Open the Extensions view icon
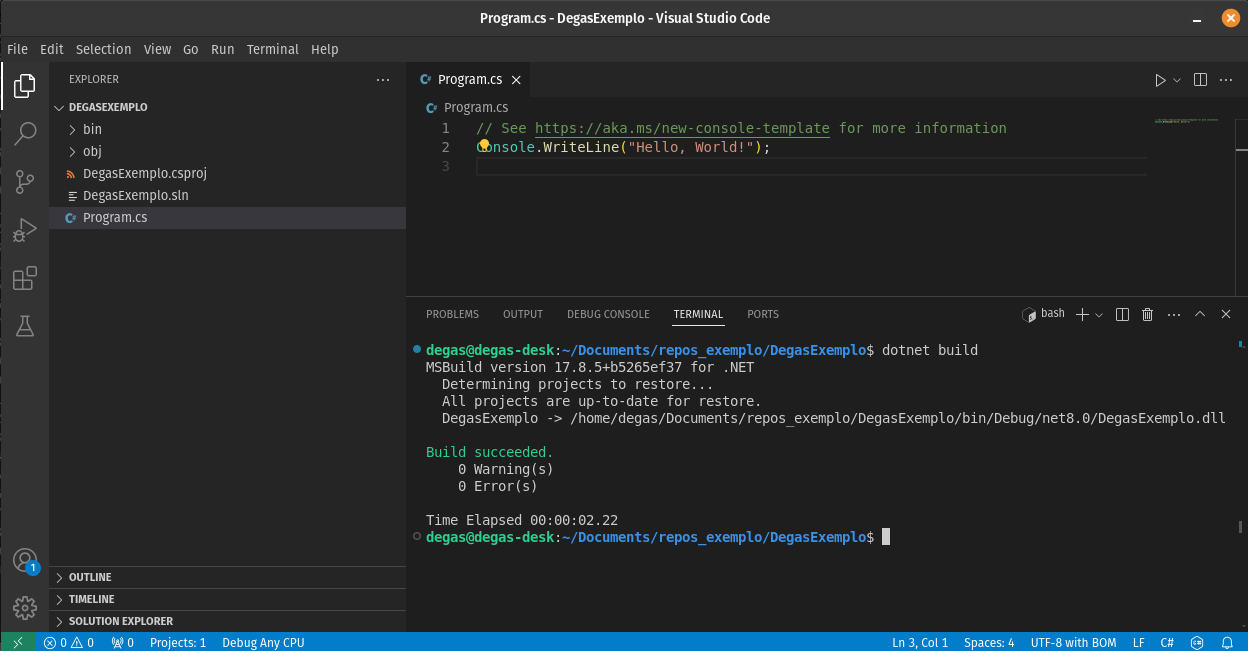This screenshot has width=1248, height=651. 25,278
